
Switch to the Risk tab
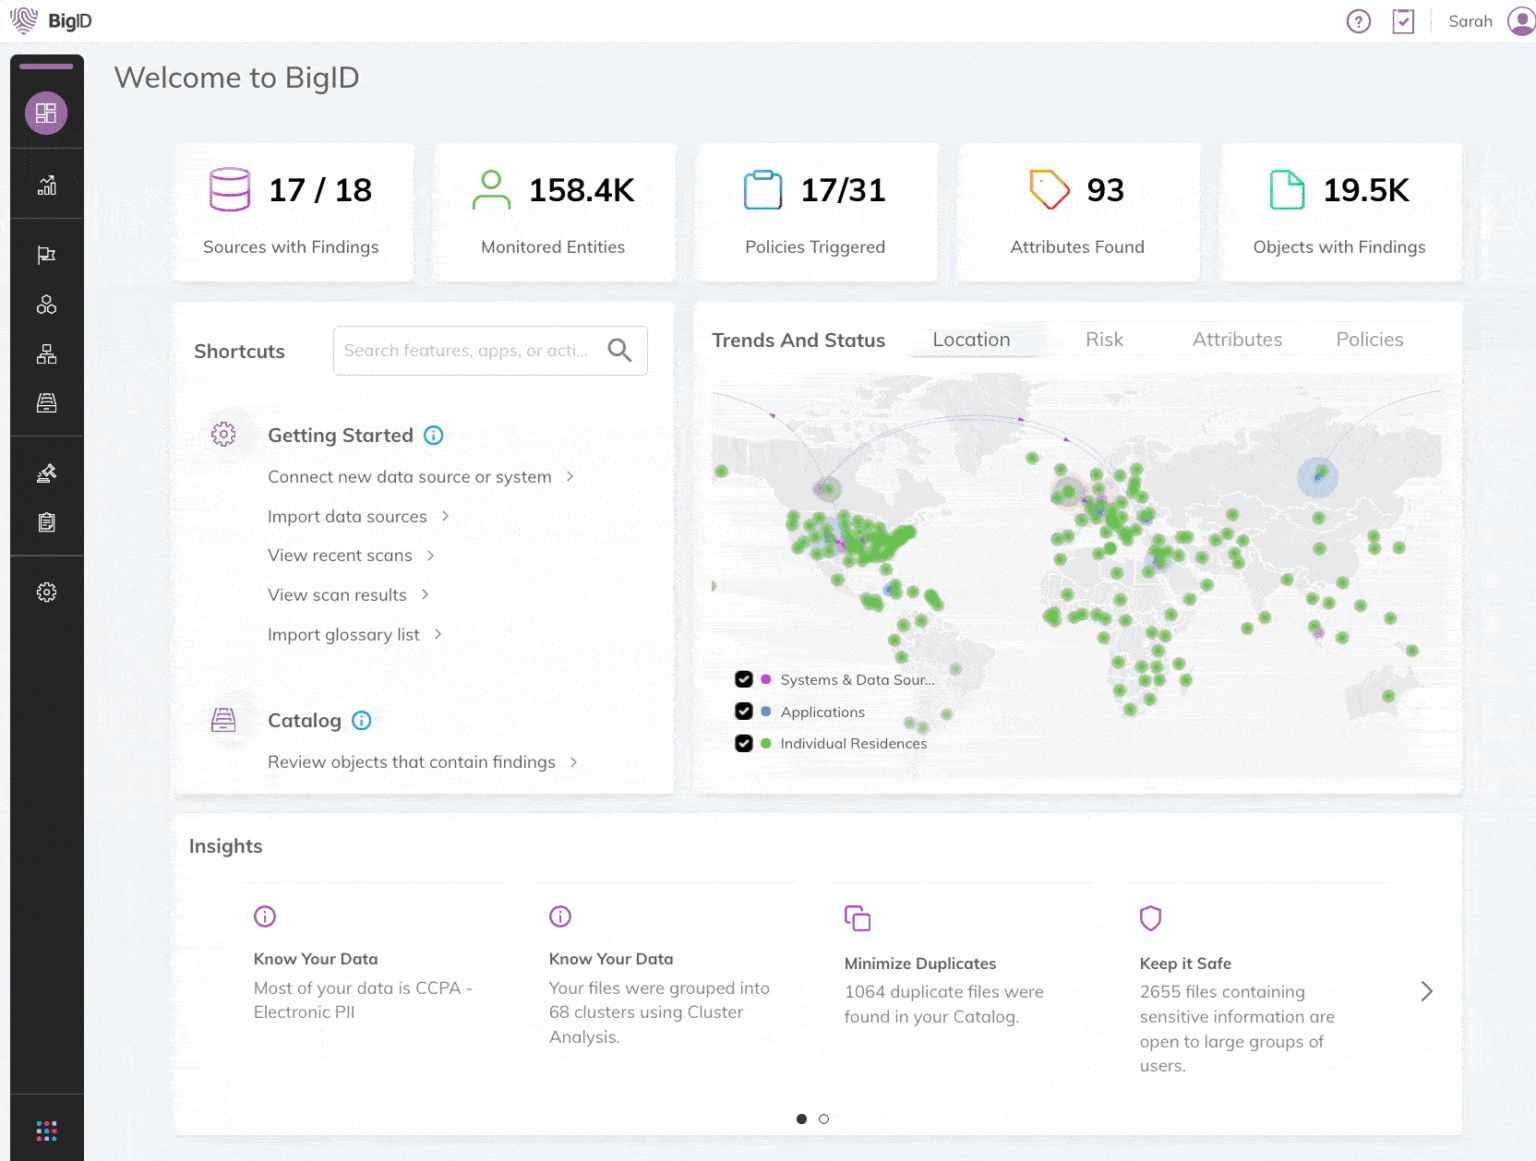pyautogui.click(x=1104, y=340)
